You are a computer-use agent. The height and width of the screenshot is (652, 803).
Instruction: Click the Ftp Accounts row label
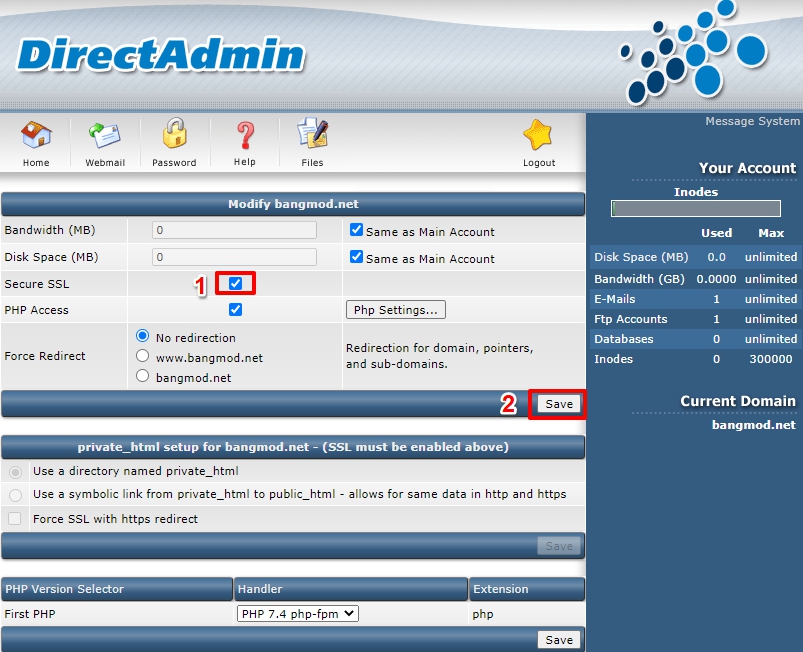(x=630, y=319)
